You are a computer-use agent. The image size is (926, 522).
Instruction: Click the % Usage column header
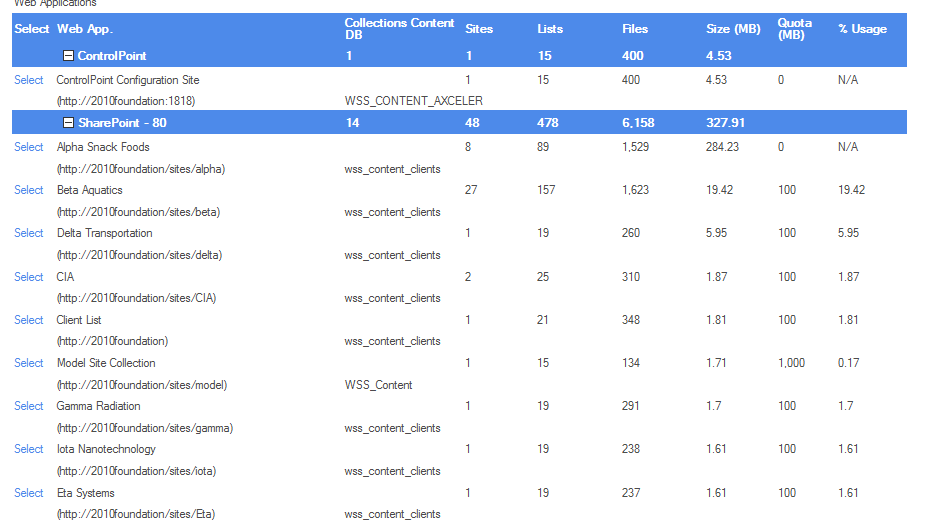pyautogui.click(x=862, y=29)
